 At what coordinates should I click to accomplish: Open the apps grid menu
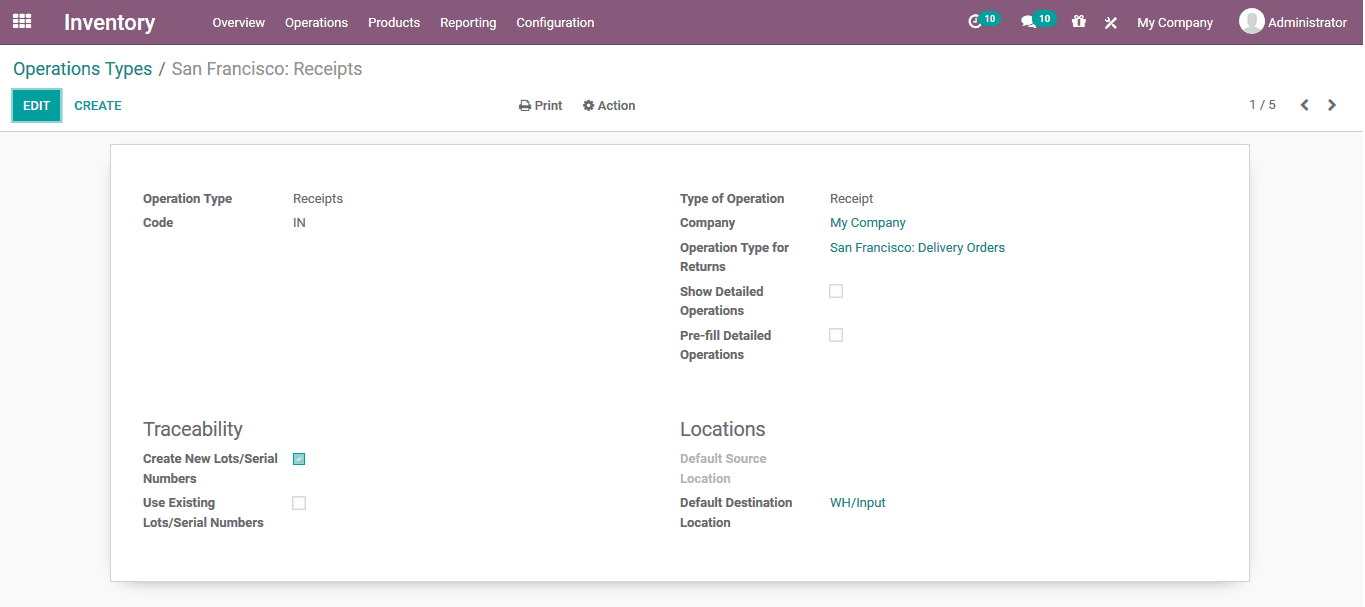(21, 21)
